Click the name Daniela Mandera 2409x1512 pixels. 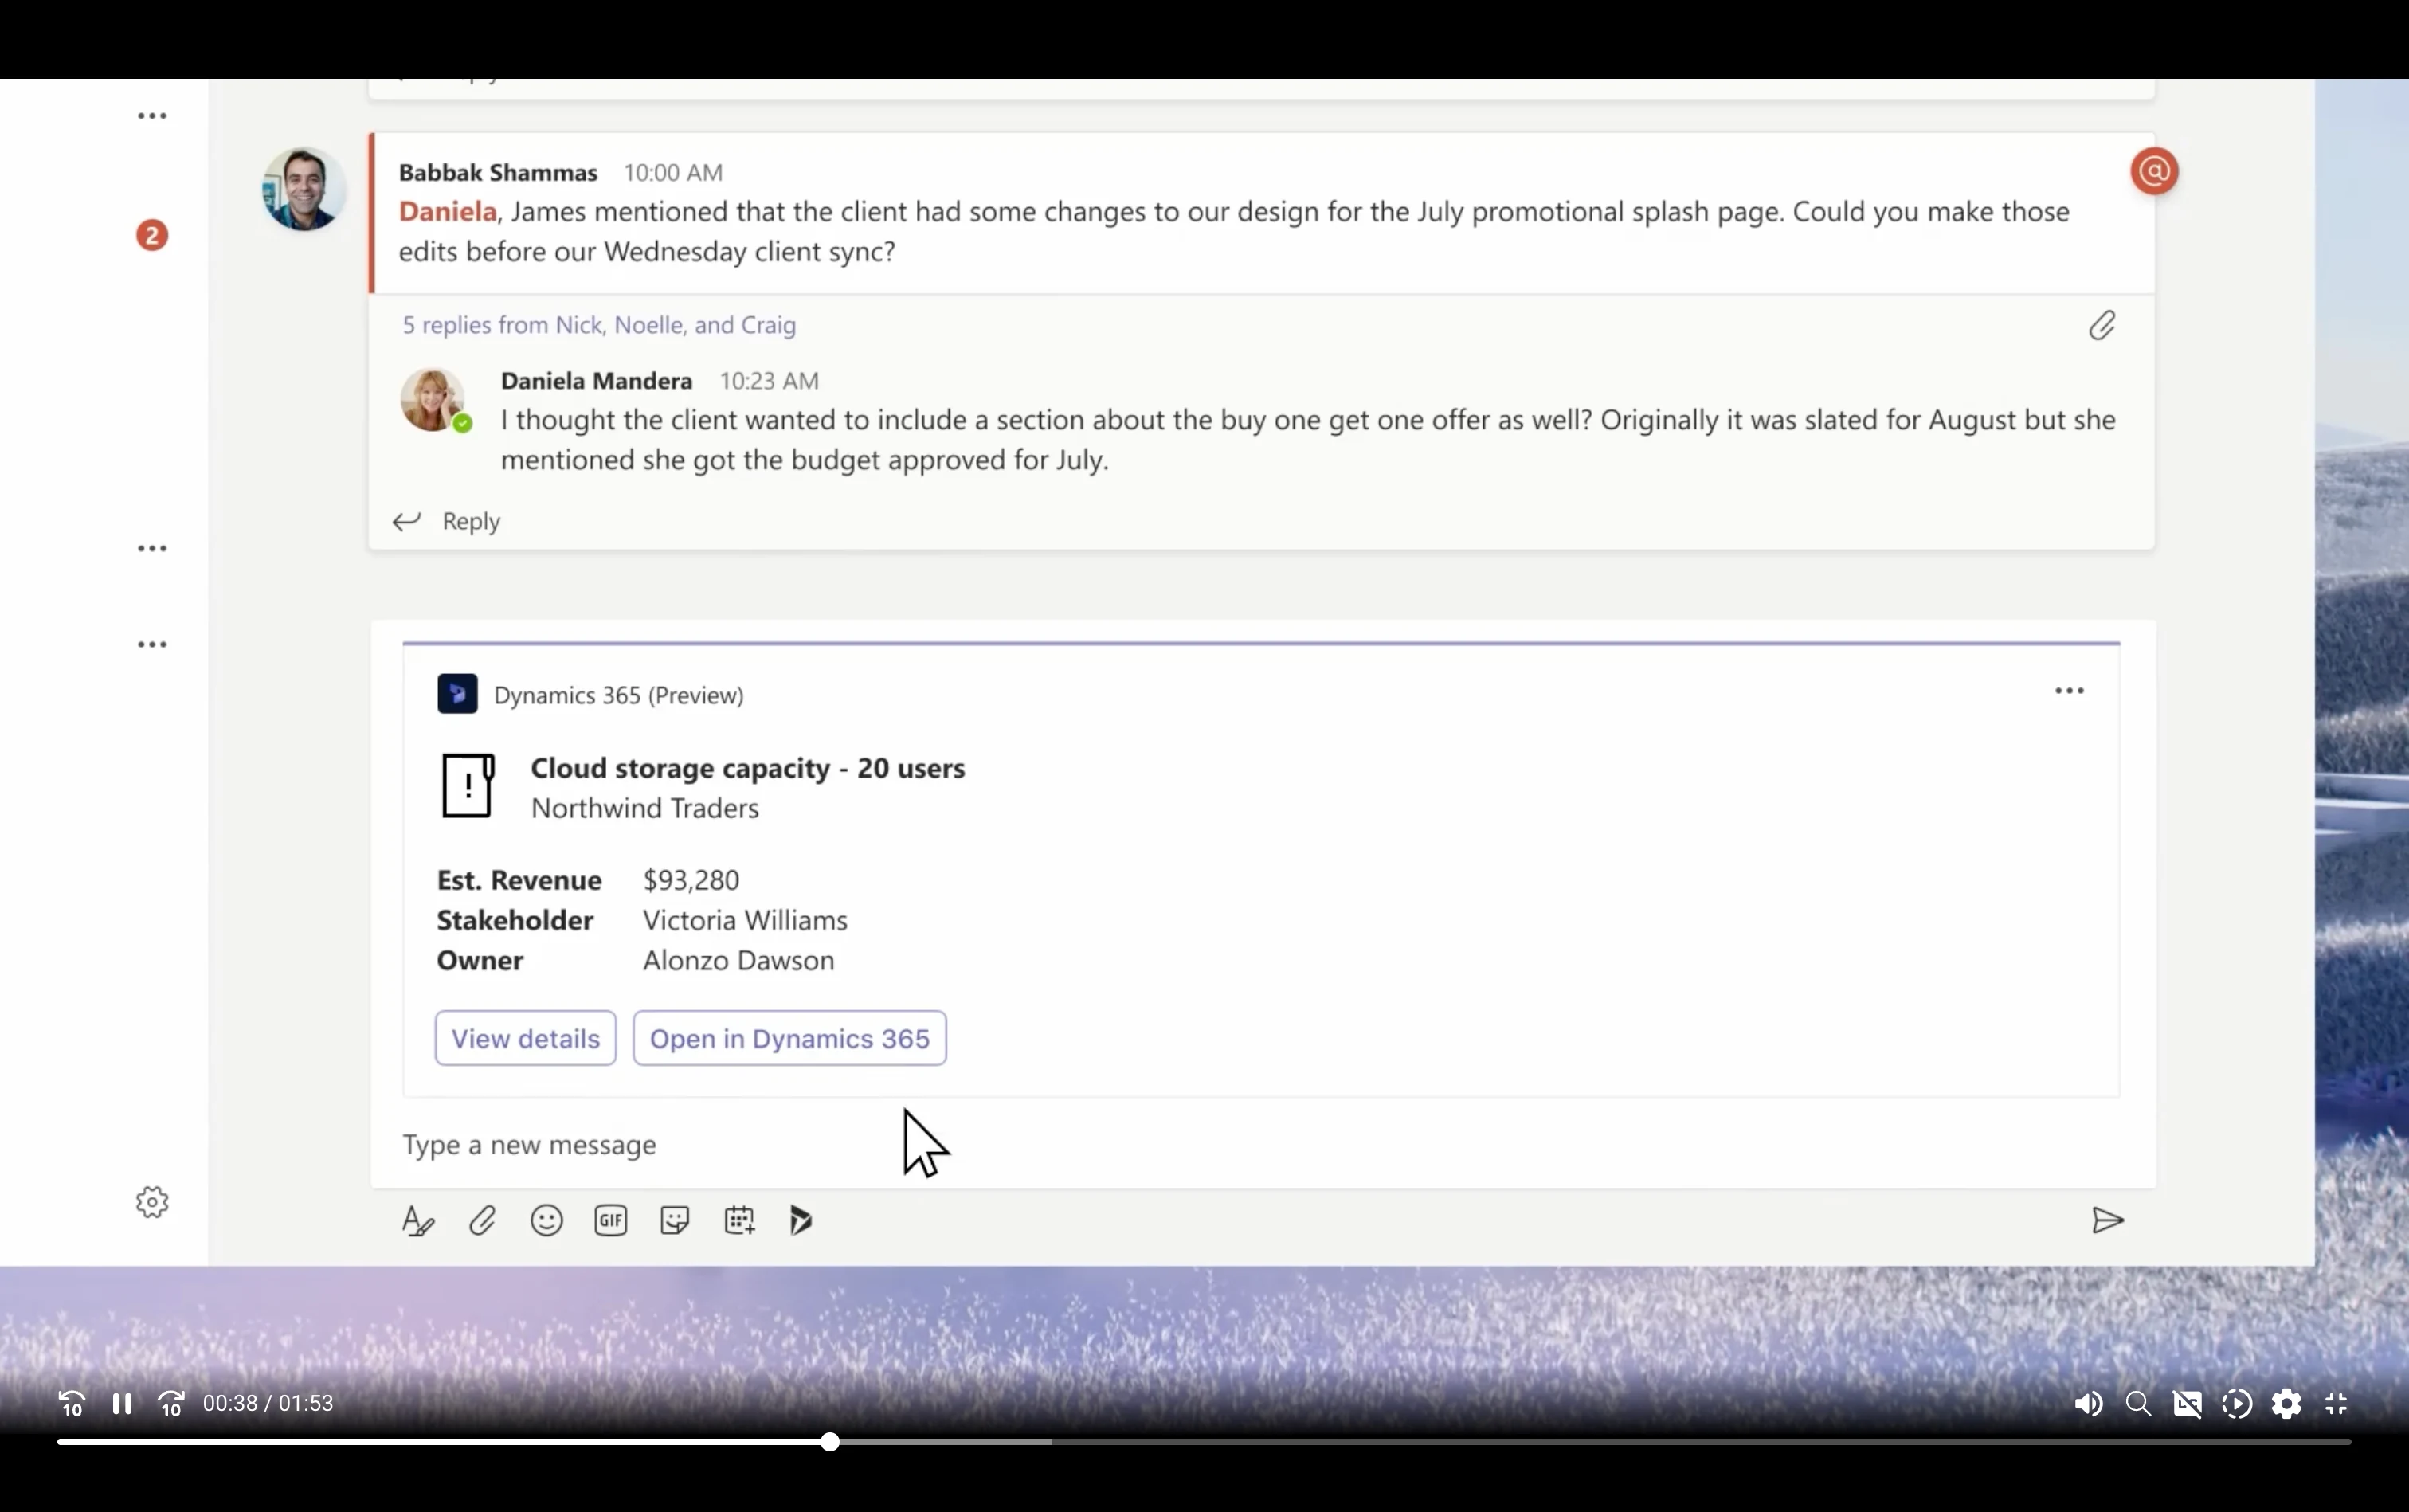tap(597, 381)
